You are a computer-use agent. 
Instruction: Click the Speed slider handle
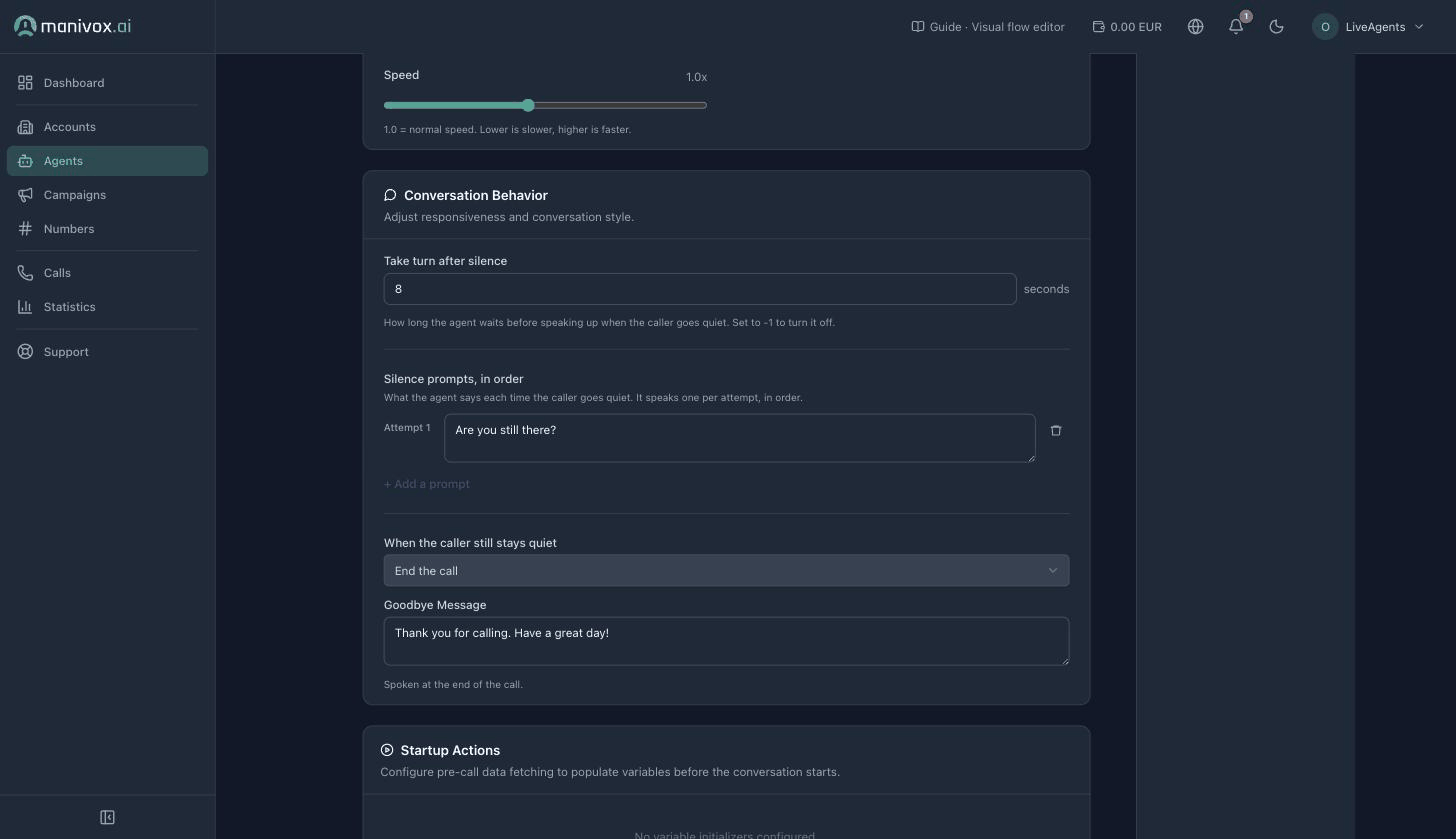coord(528,105)
